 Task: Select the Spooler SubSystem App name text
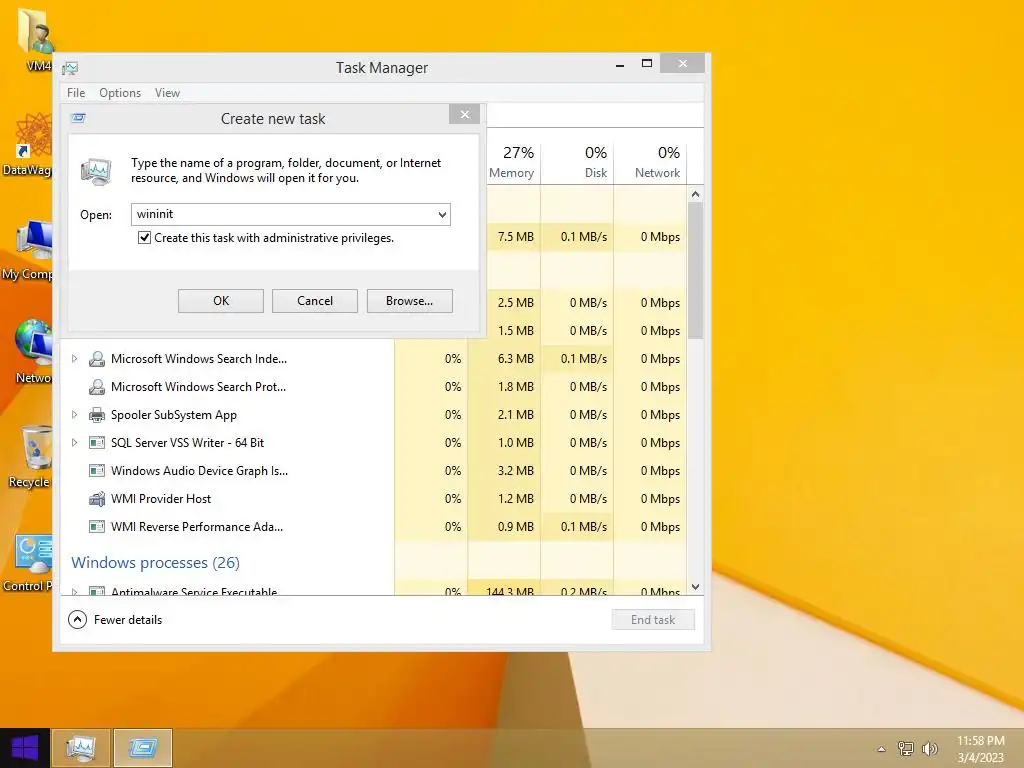click(x=174, y=415)
